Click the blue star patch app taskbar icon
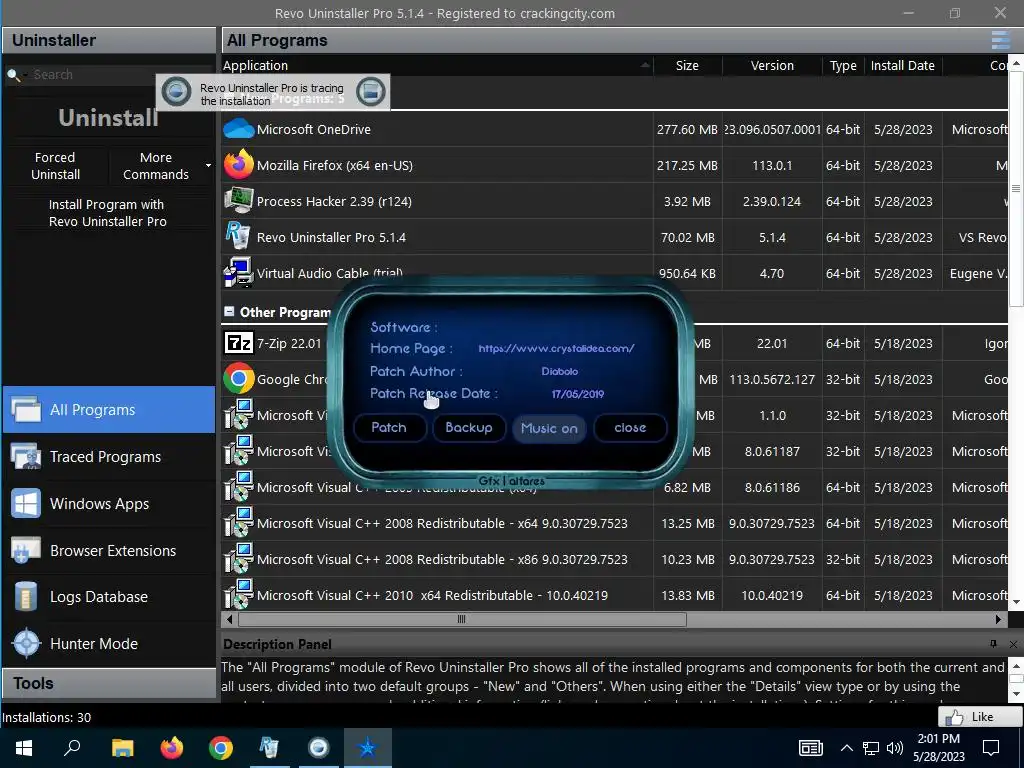 pyautogui.click(x=368, y=747)
